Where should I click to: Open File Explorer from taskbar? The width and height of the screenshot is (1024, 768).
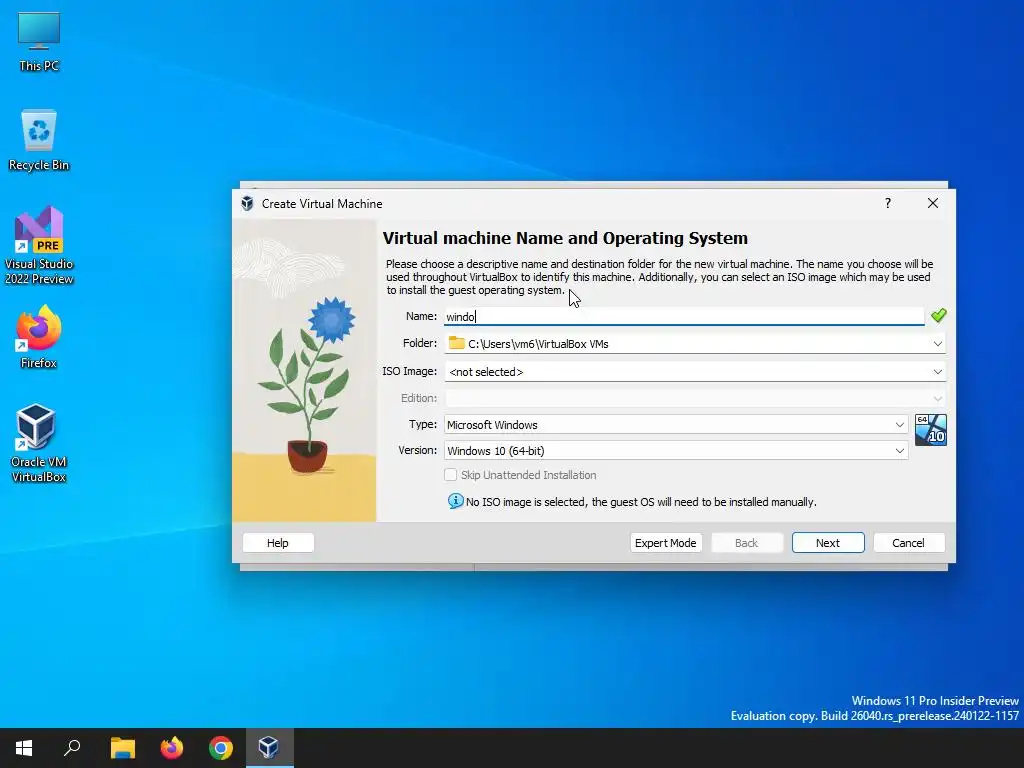tap(122, 748)
